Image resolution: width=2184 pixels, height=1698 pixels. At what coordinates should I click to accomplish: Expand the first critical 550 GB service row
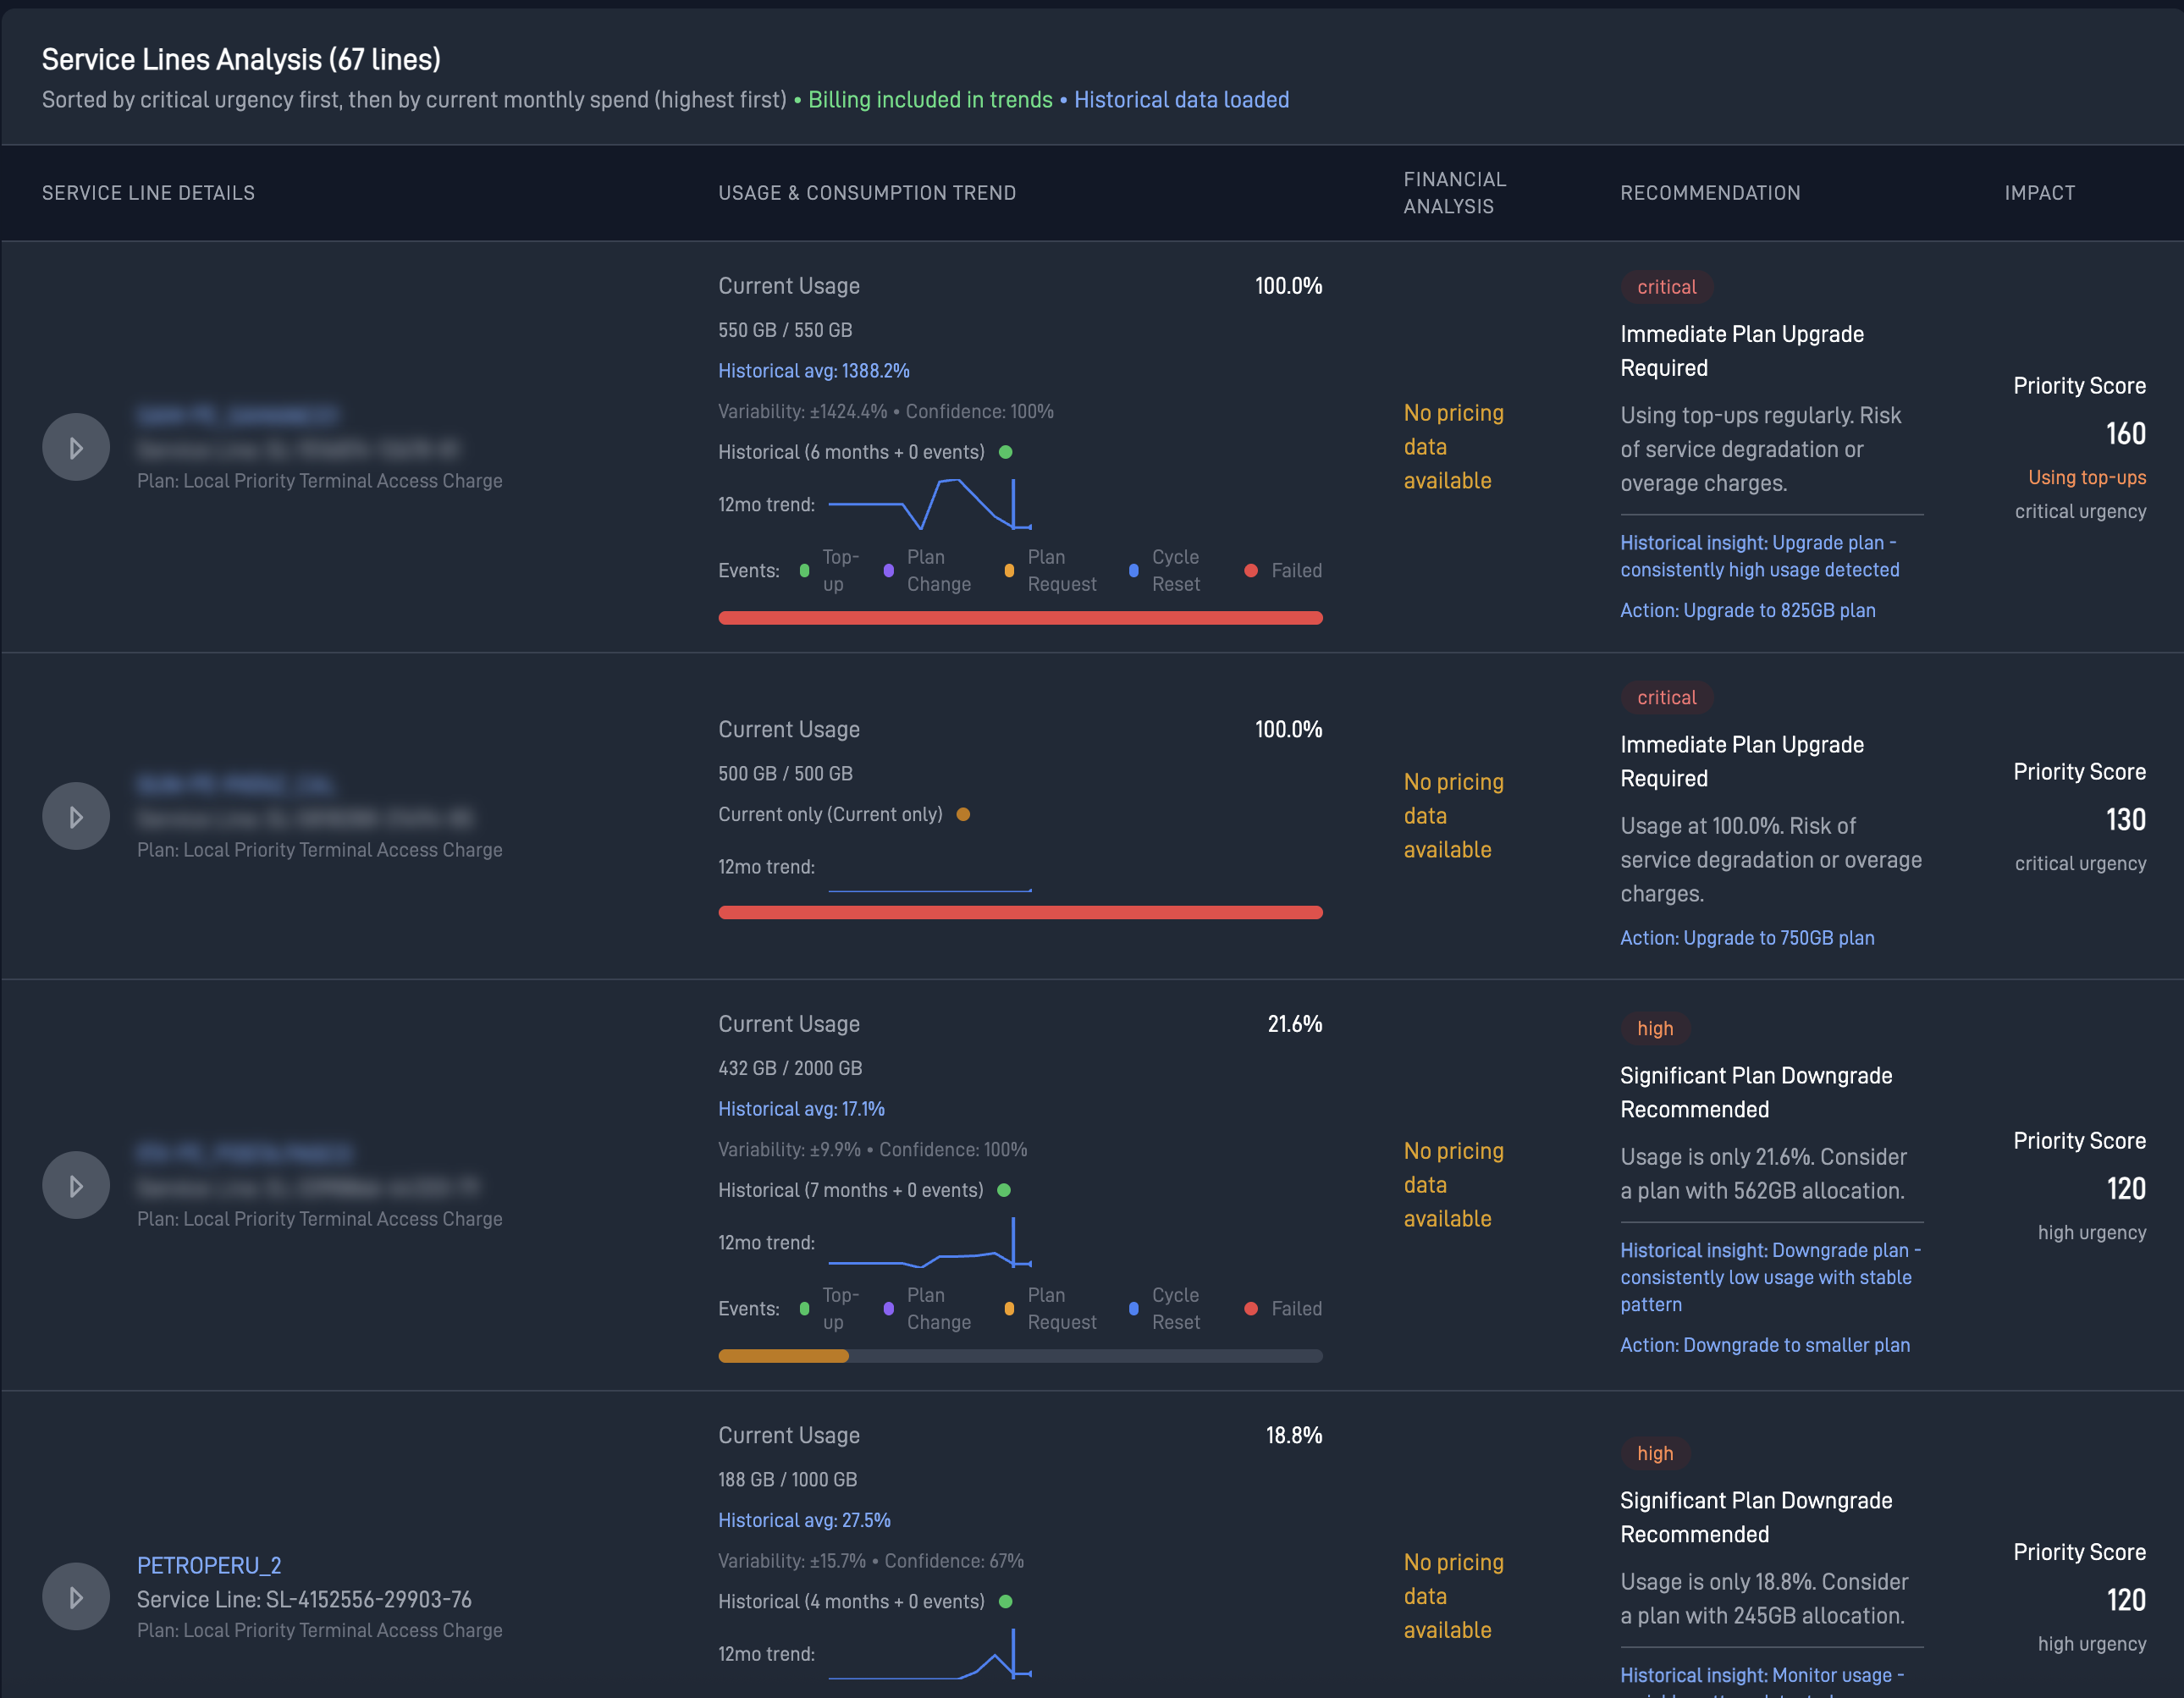(76, 448)
